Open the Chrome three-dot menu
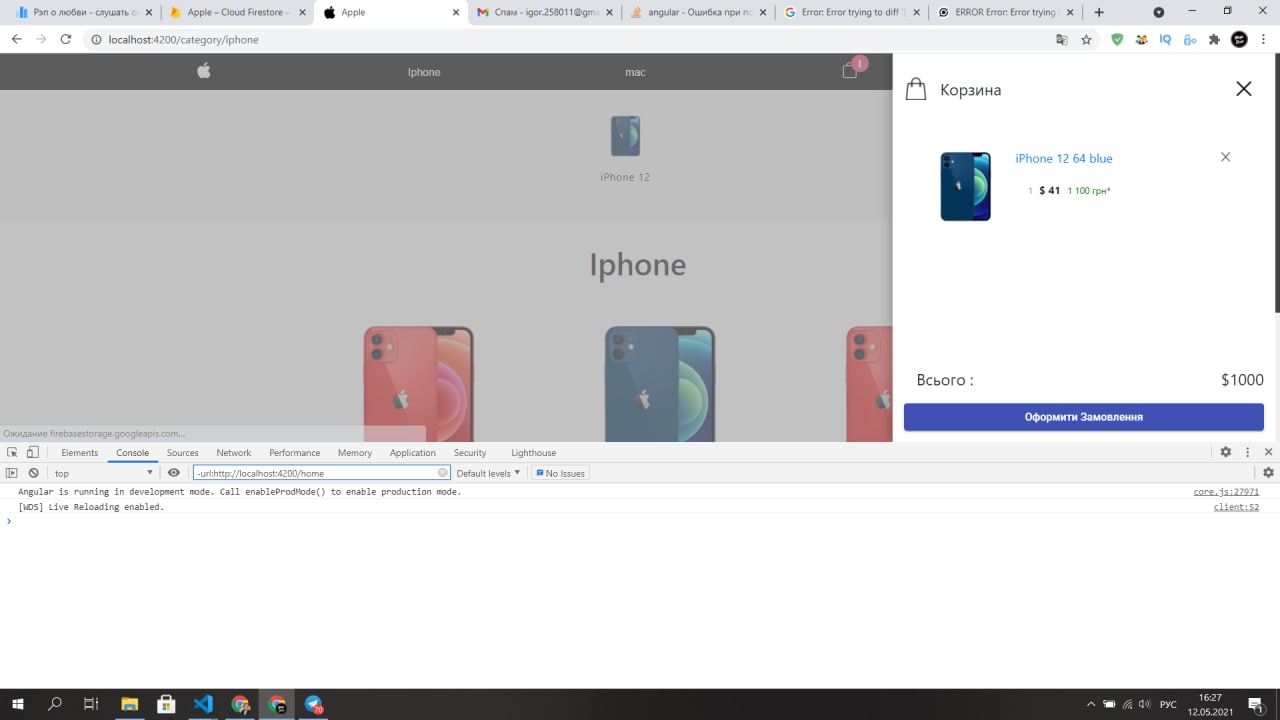Viewport: 1280px width, 720px height. [x=1264, y=40]
